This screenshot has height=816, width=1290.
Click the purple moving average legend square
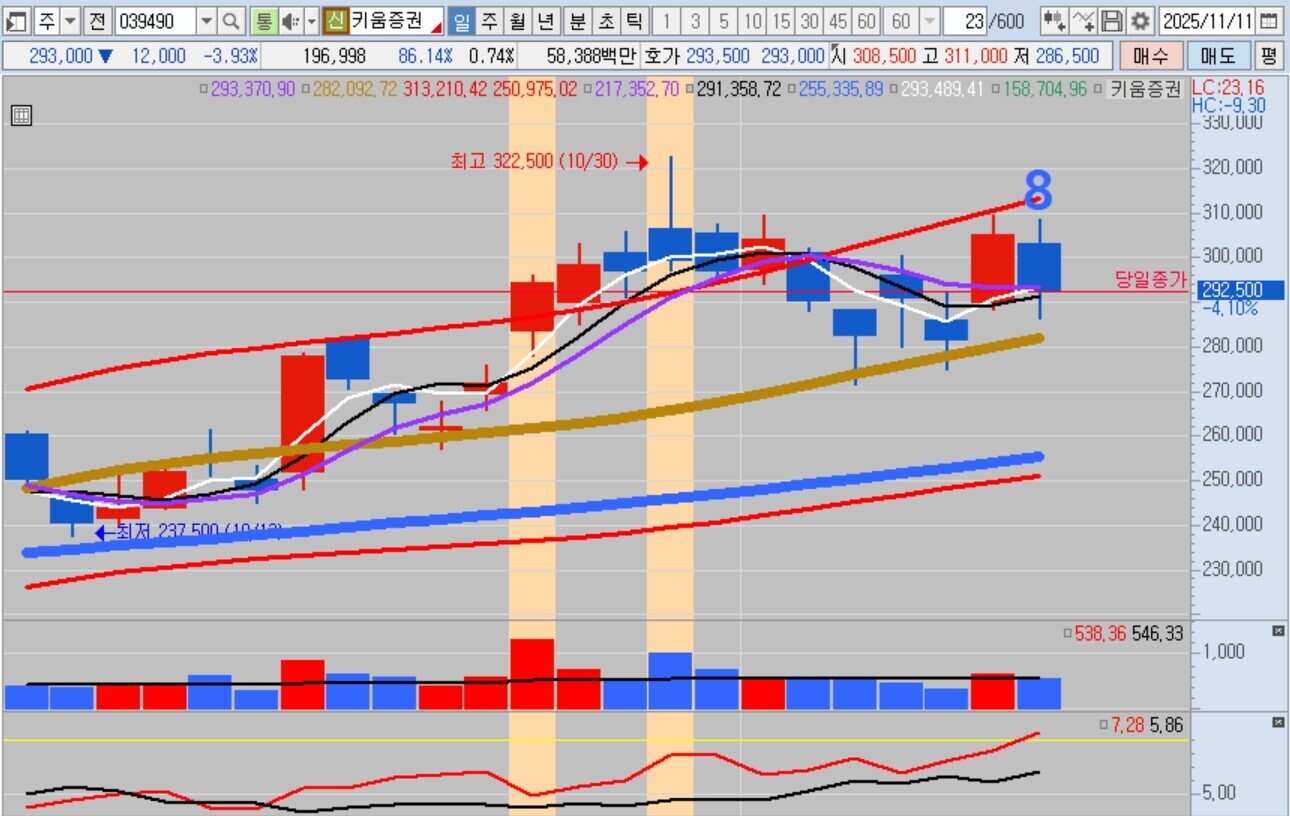point(204,89)
